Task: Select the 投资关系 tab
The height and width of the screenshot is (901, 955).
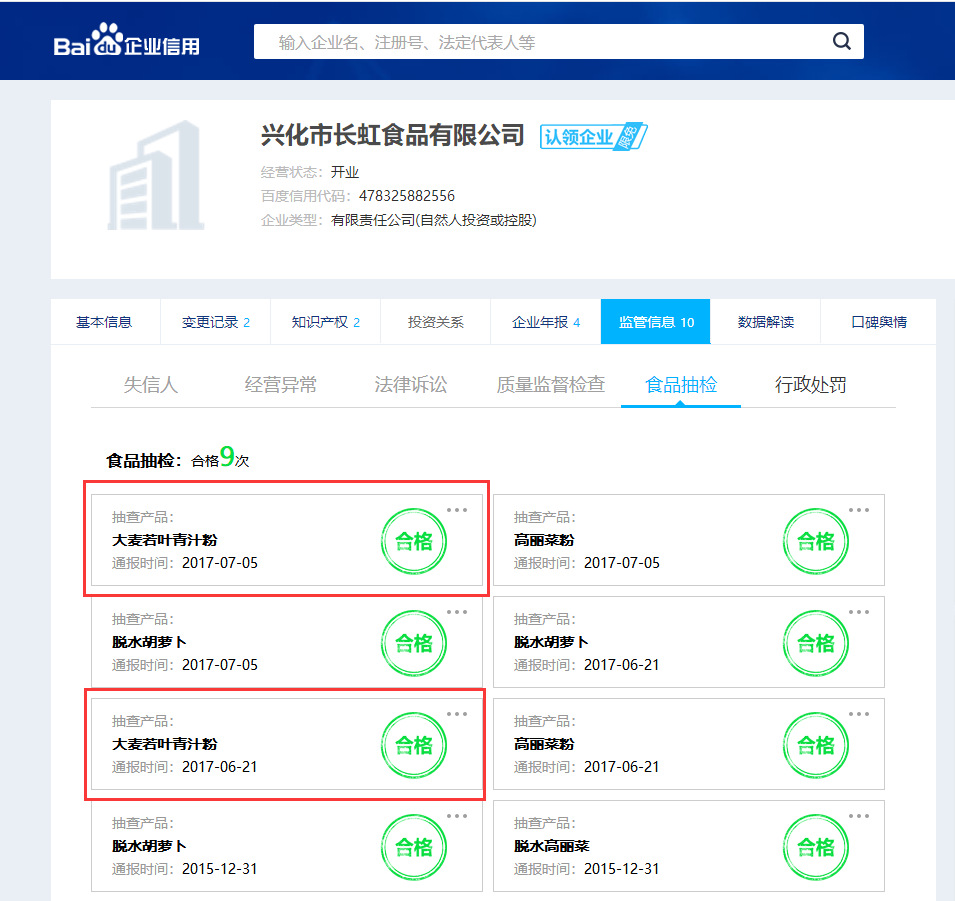Action: tap(435, 322)
